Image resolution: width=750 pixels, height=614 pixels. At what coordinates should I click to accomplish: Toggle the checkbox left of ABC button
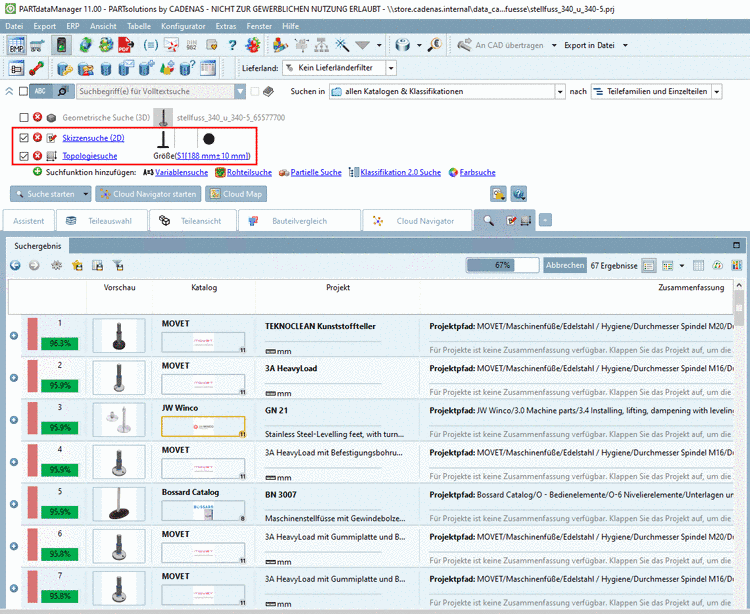coord(23,91)
